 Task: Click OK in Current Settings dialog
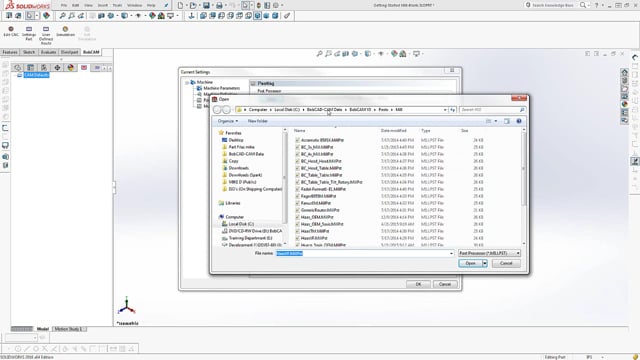click(x=418, y=284)
